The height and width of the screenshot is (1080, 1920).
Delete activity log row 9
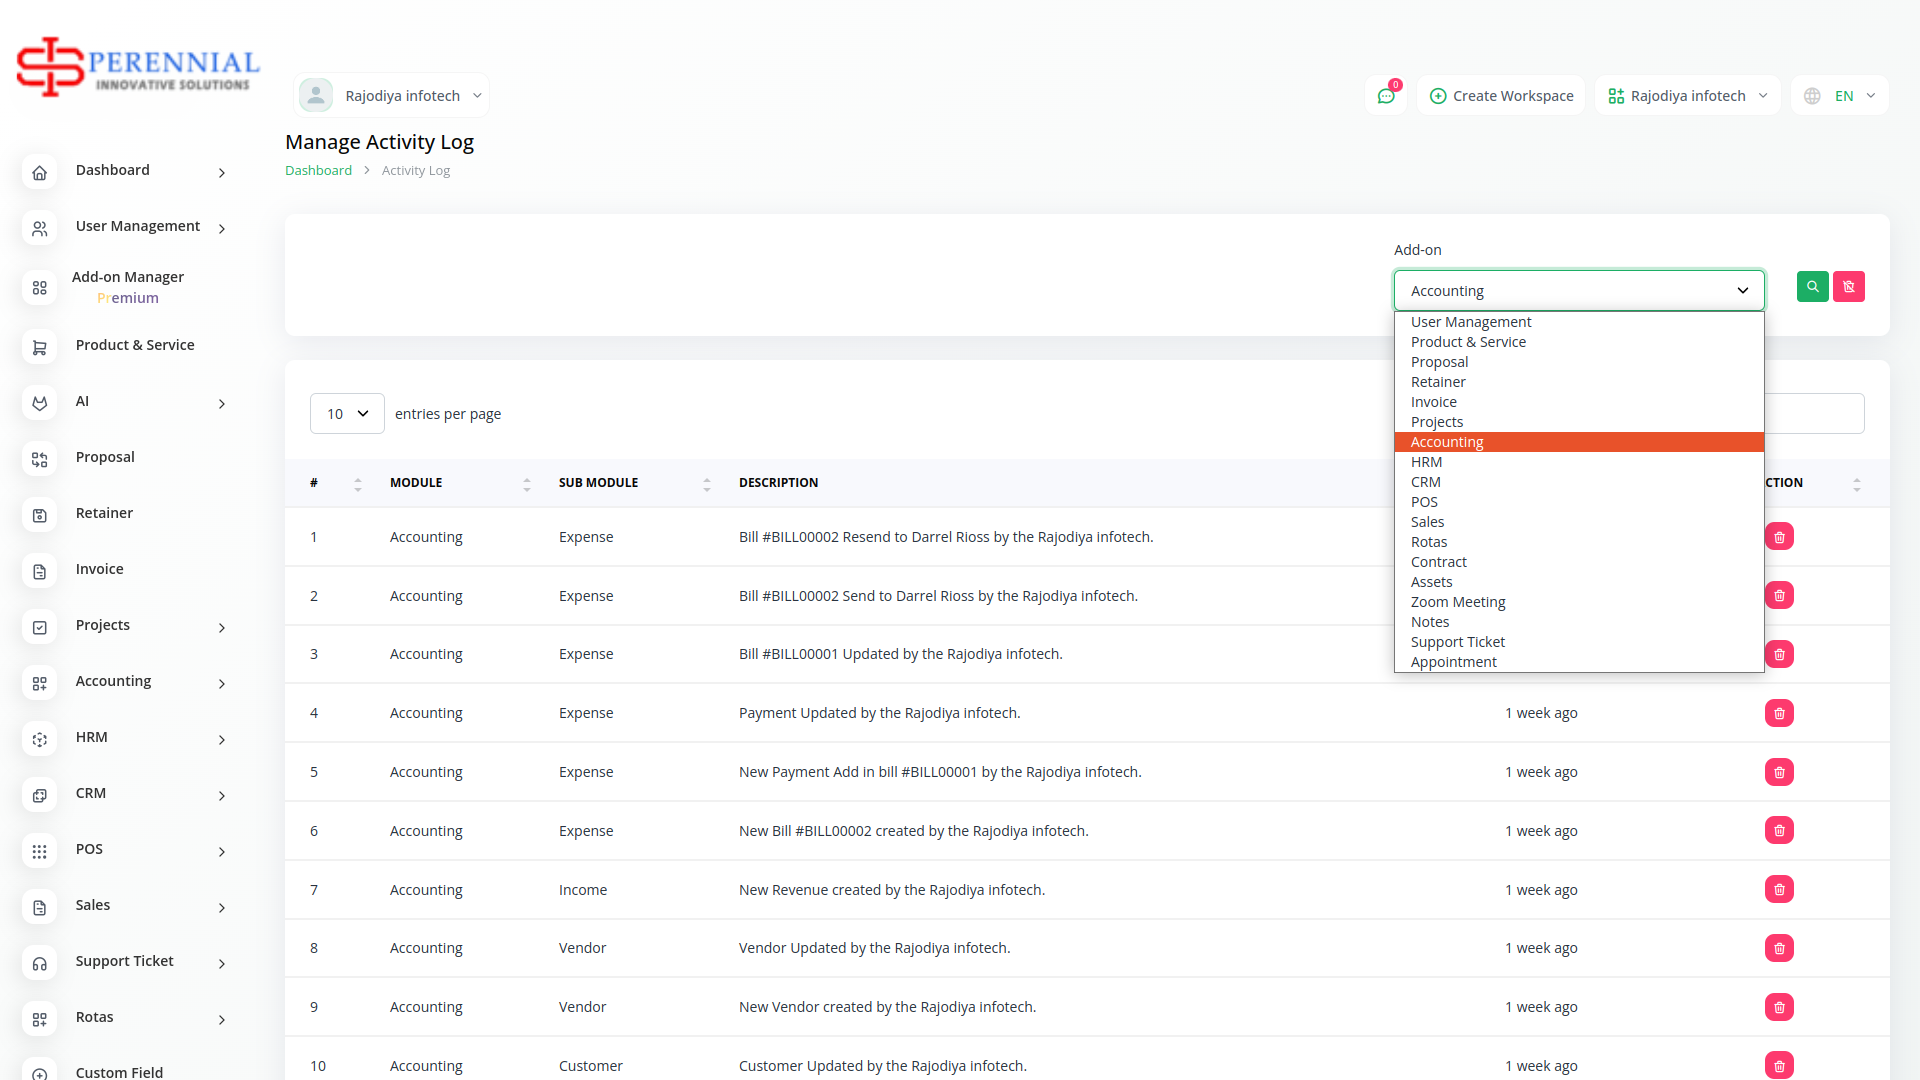click(1779, 1008)
